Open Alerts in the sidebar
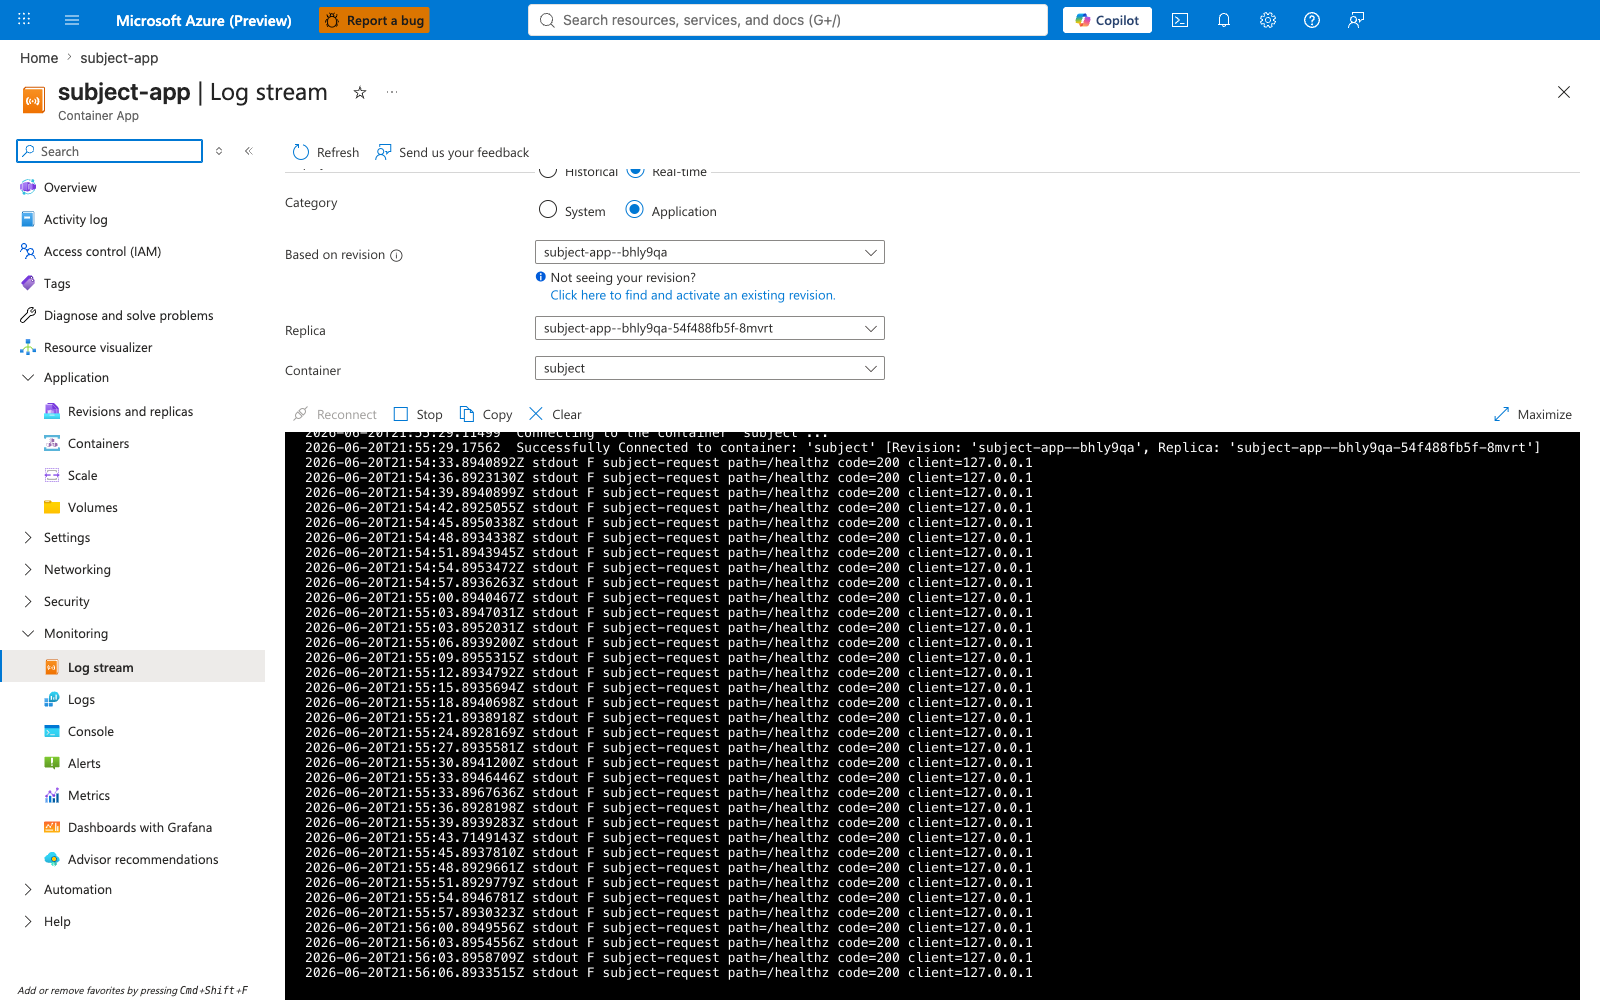 84,763
